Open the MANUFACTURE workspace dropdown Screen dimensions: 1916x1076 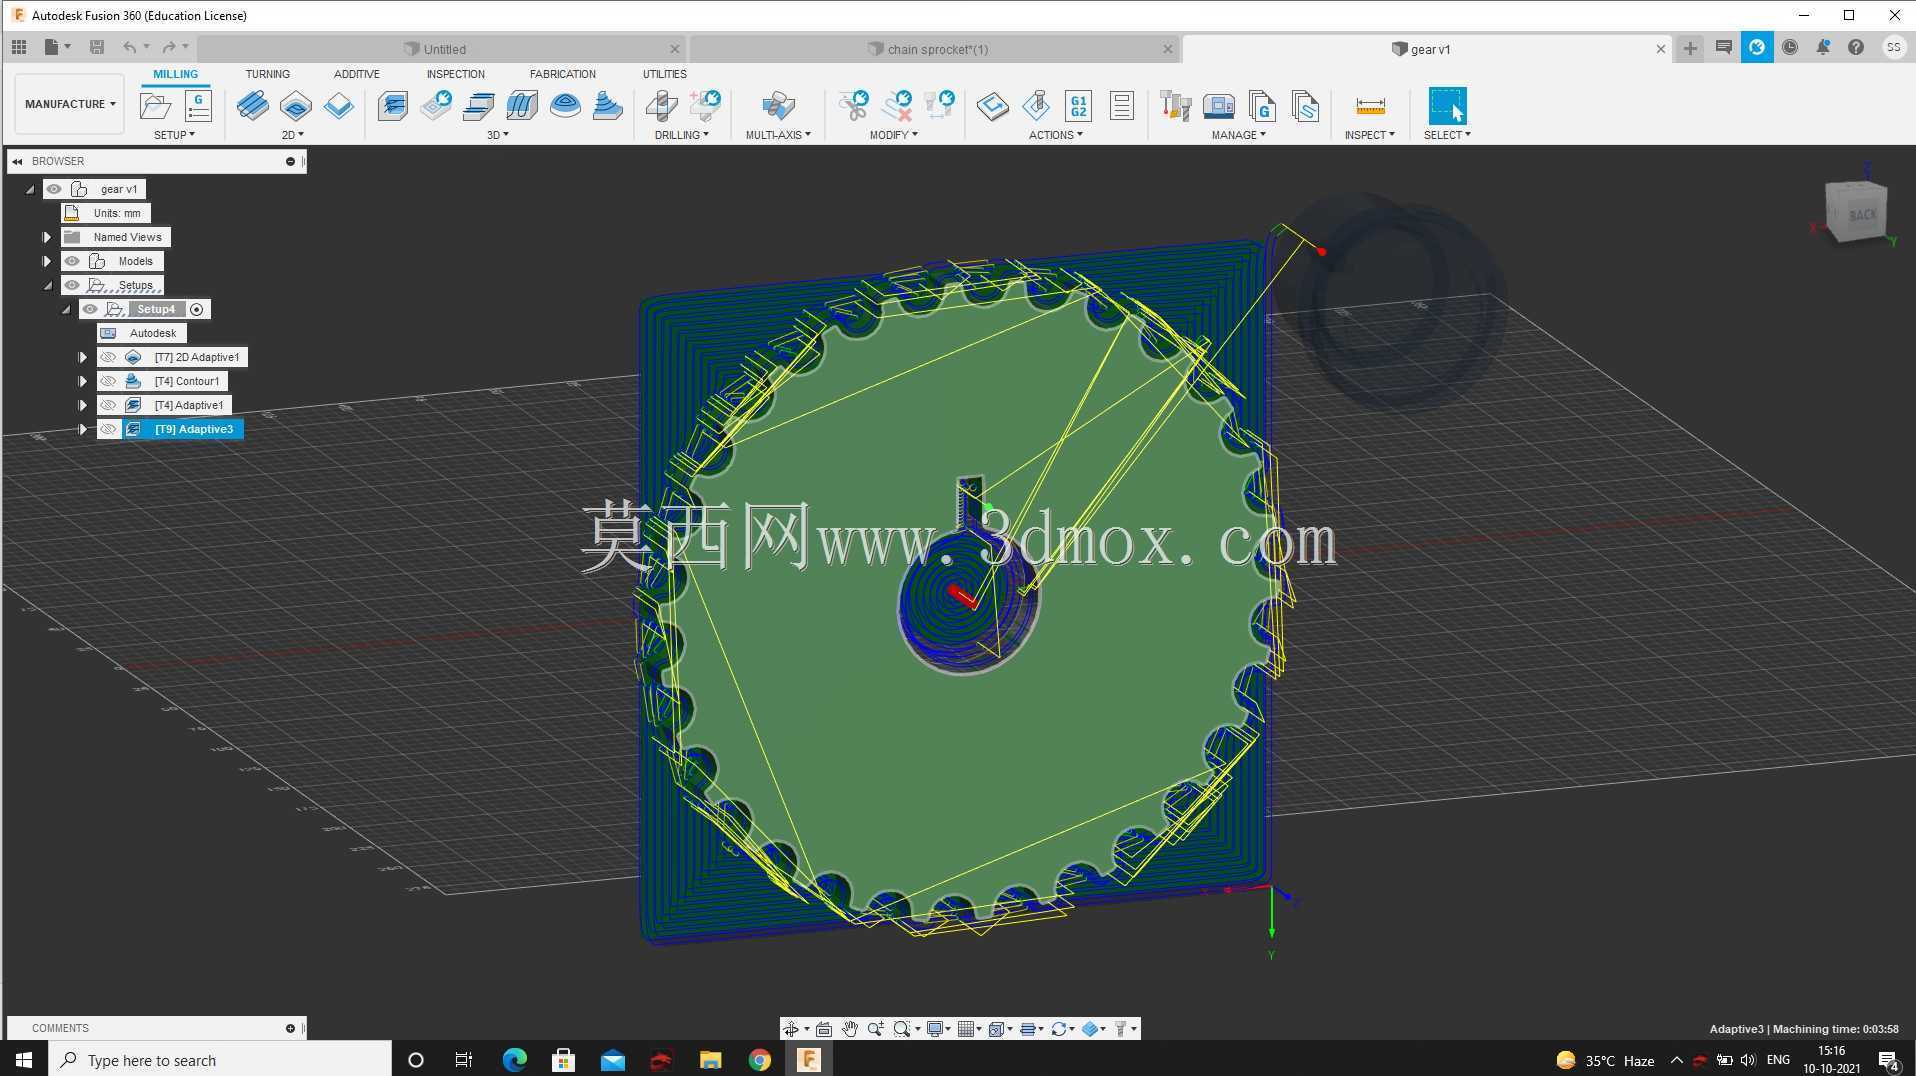tap(70, 104)
